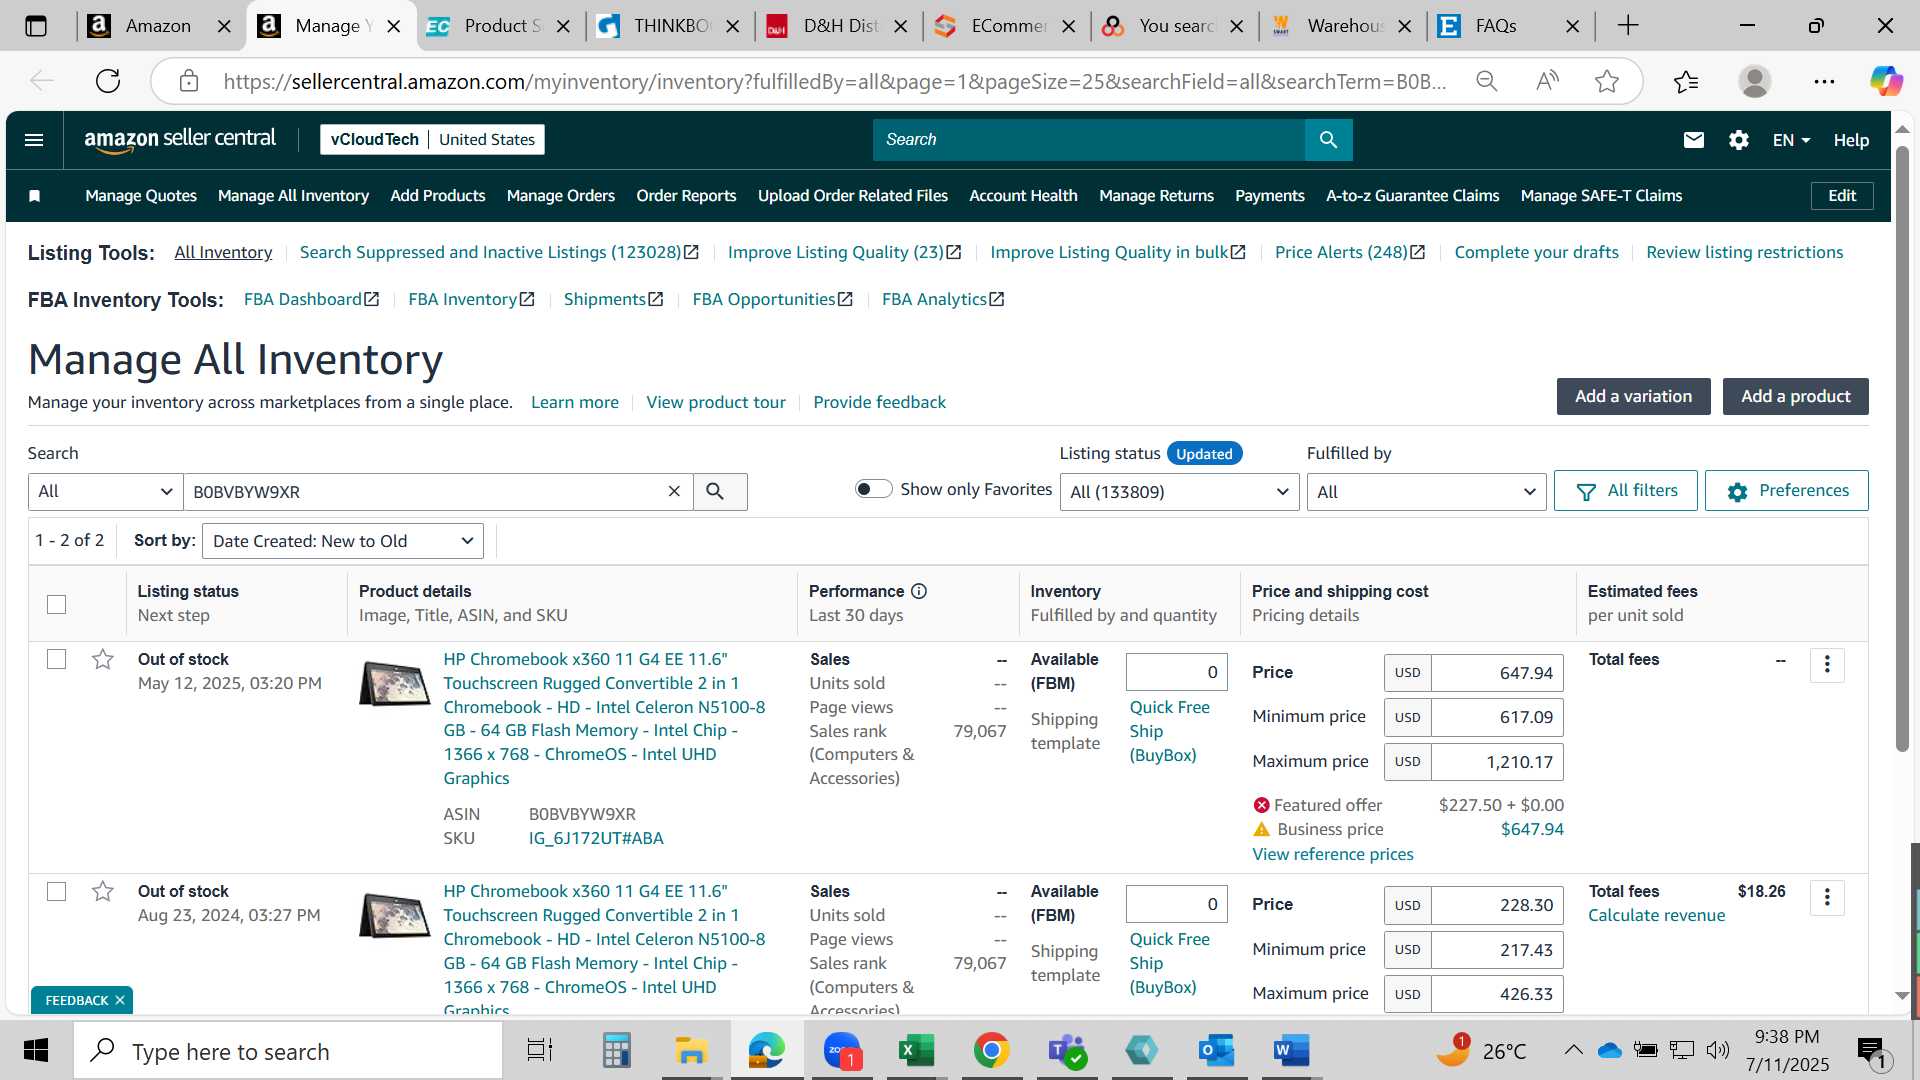The width and height of the screenshot is (1920, 1080).
Task: Switch to the THINKBO browser tab
Action: [x=670, y=26]
